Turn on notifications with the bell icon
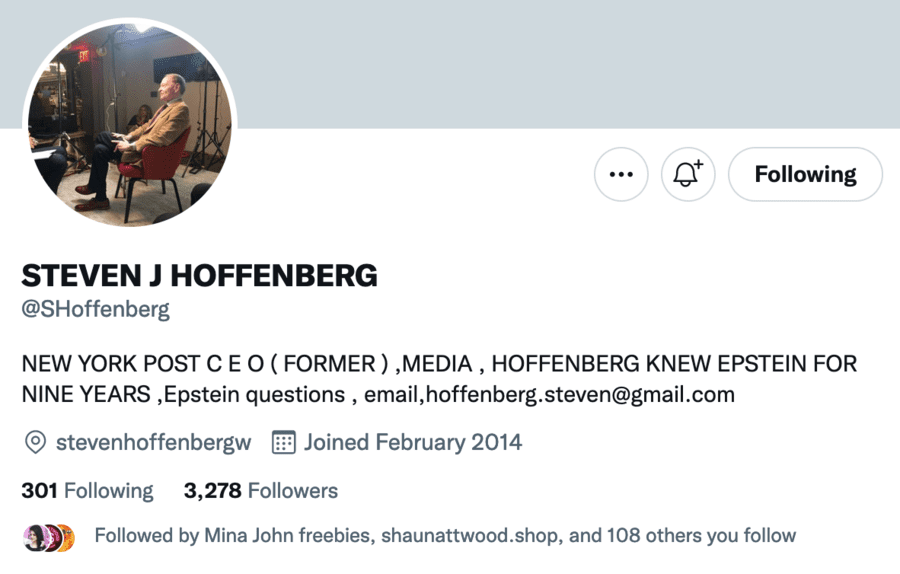Screen dimensions: 900x574 pos(688,175)
